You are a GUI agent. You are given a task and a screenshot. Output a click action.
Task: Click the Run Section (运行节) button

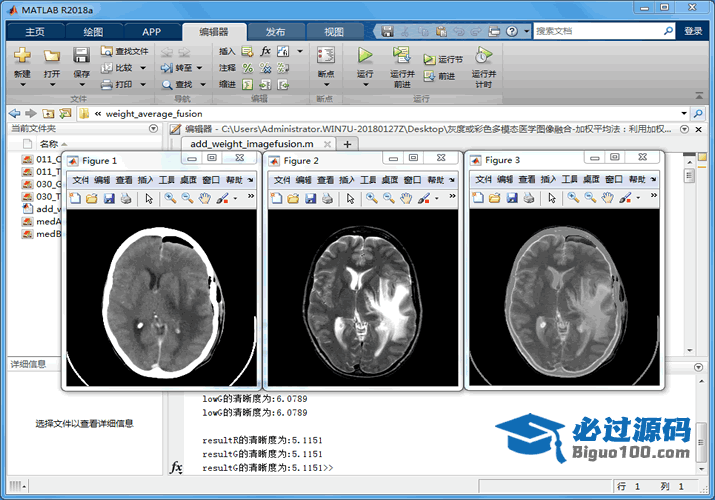point(443,59)
